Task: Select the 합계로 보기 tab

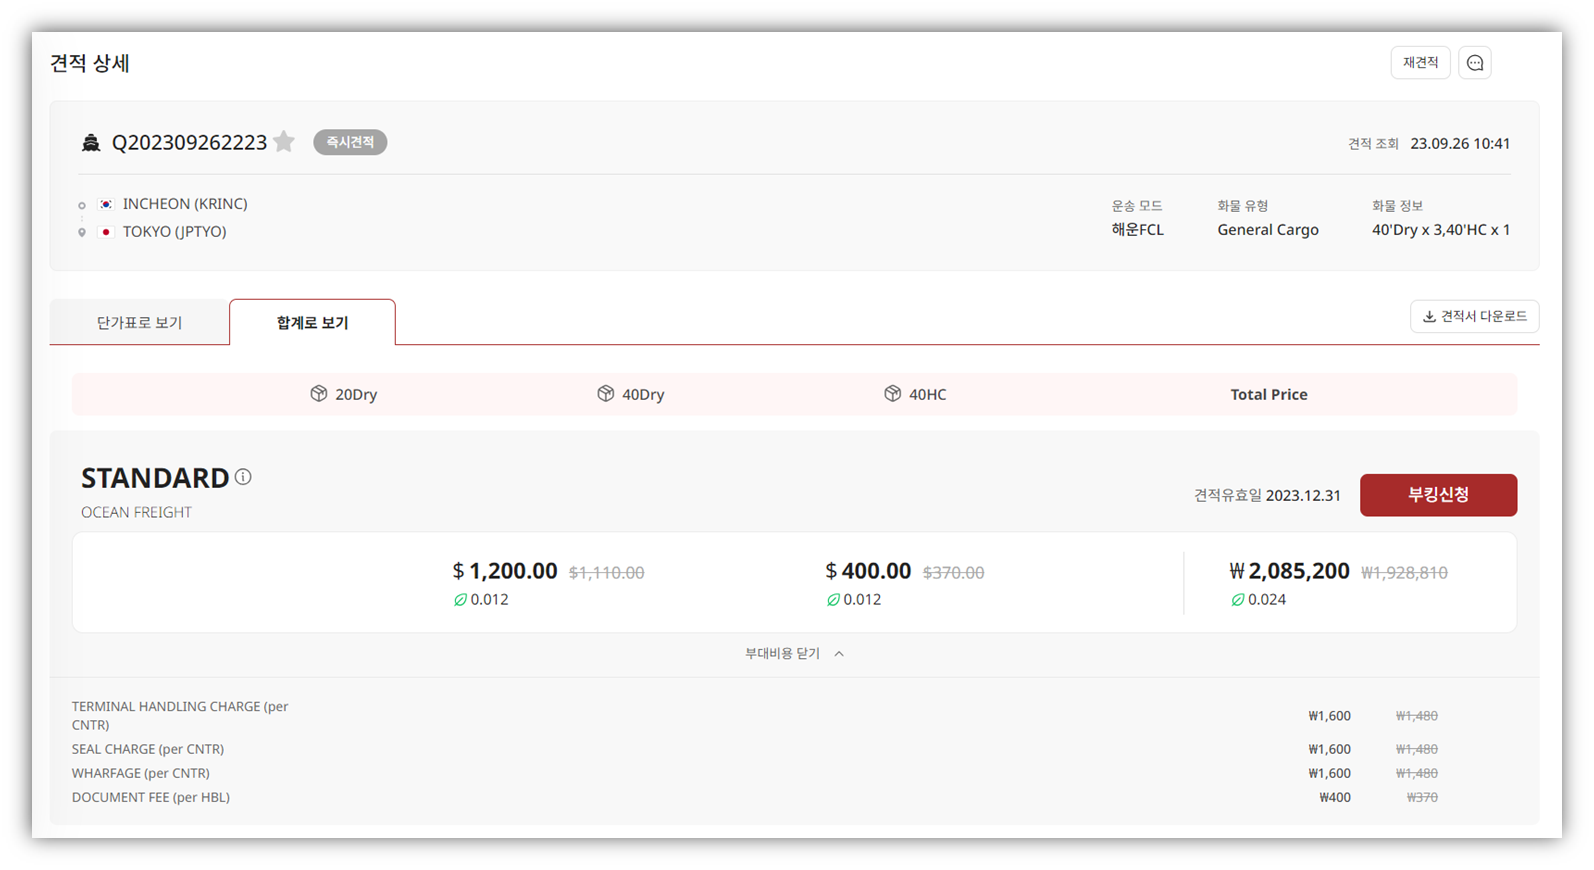Action: click(x=312, y=323)
